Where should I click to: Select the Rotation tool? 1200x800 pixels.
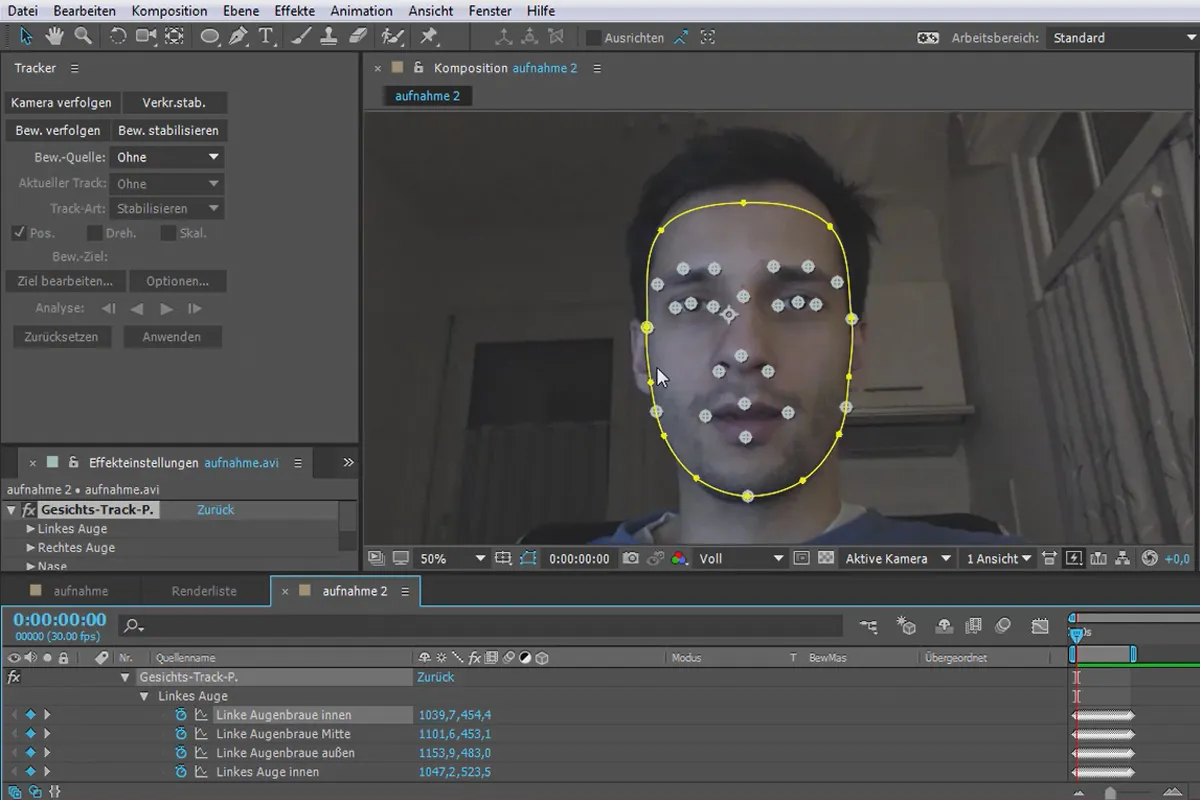click(x=117, y=37)
